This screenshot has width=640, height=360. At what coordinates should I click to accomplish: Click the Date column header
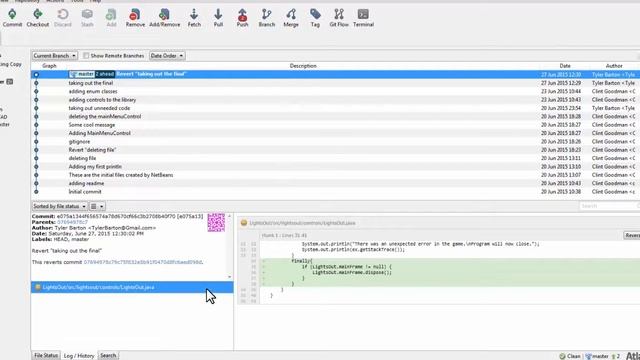565,66
